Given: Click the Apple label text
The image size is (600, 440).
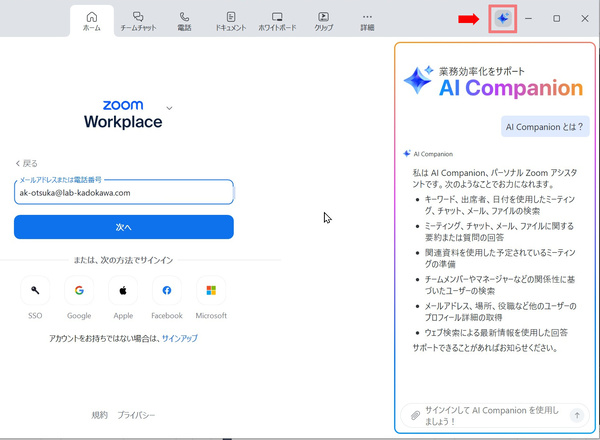Looking at the screenshot, I should 123,316.
